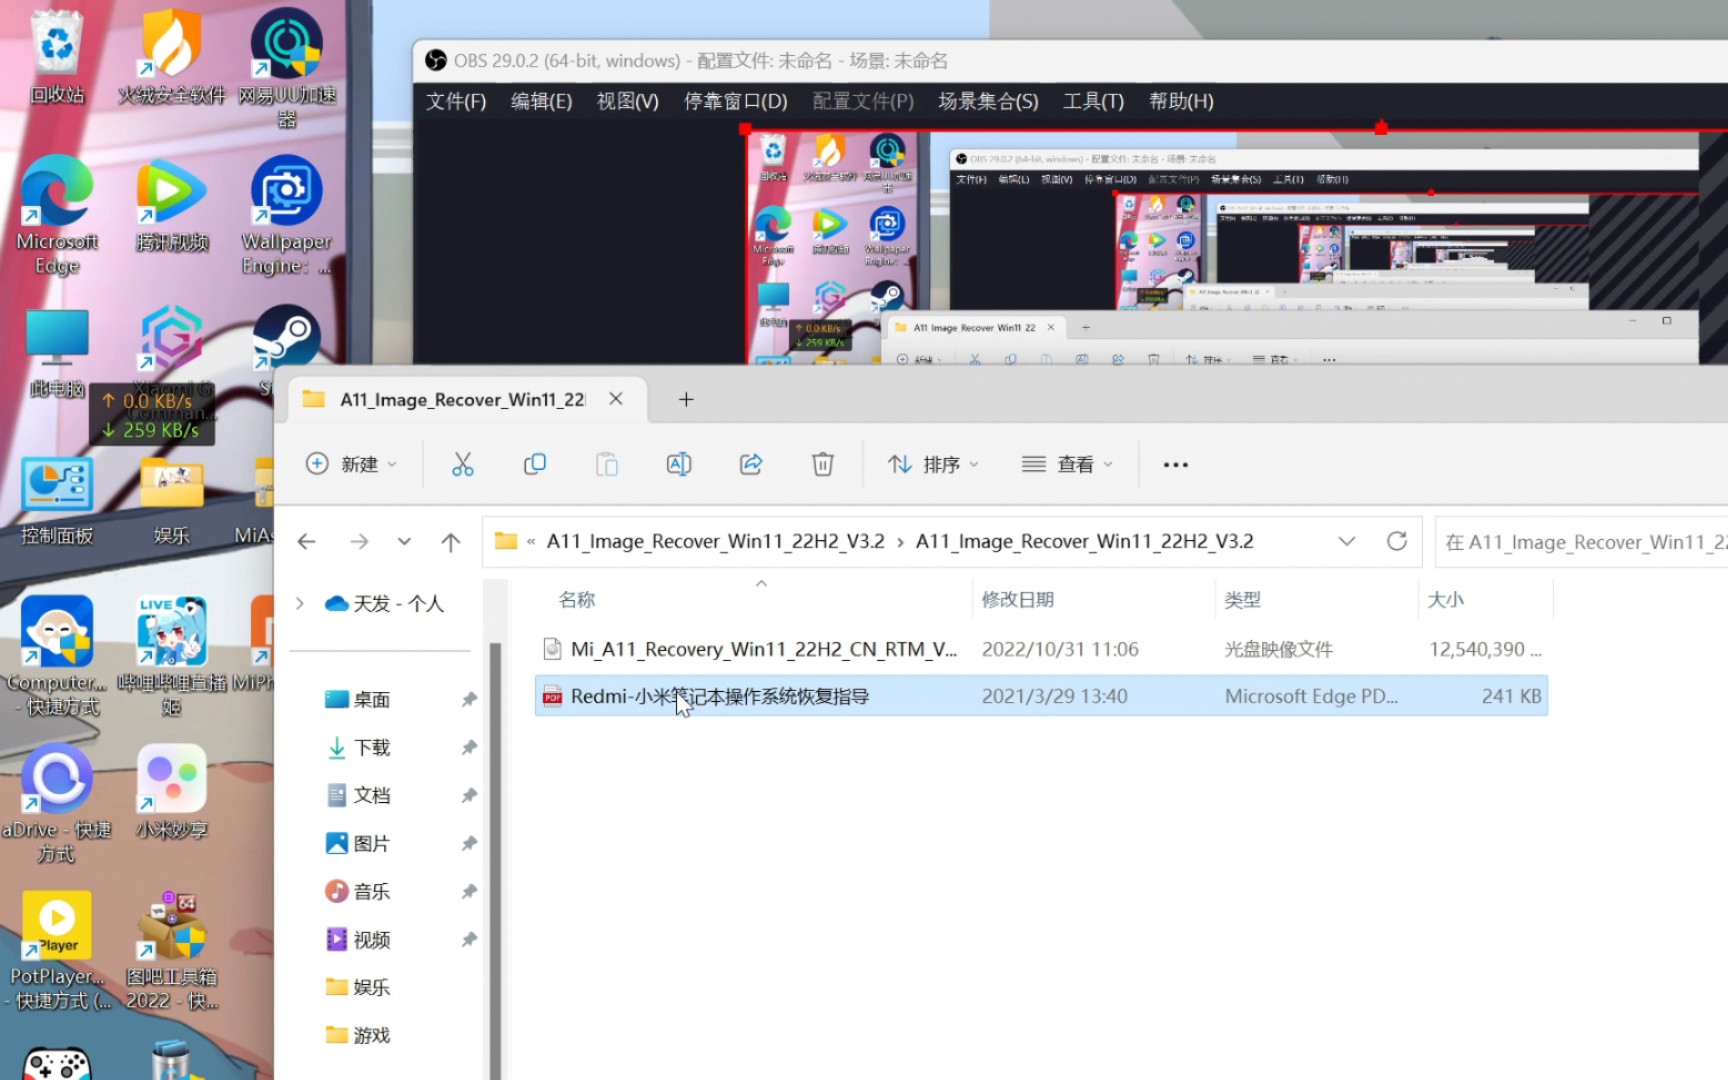The image size is (1728, 1080).
Task: Click the Paste icon in Explorer toolbar
Action: pos(607,464)
